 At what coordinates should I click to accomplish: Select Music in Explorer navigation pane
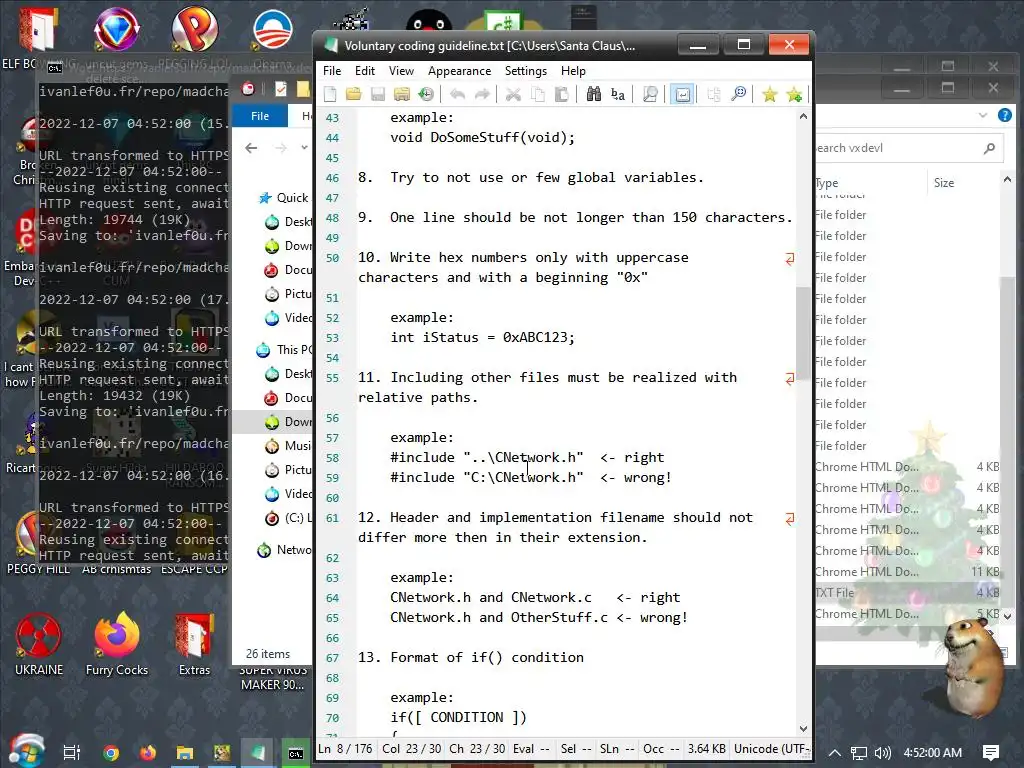pos(288,446)
